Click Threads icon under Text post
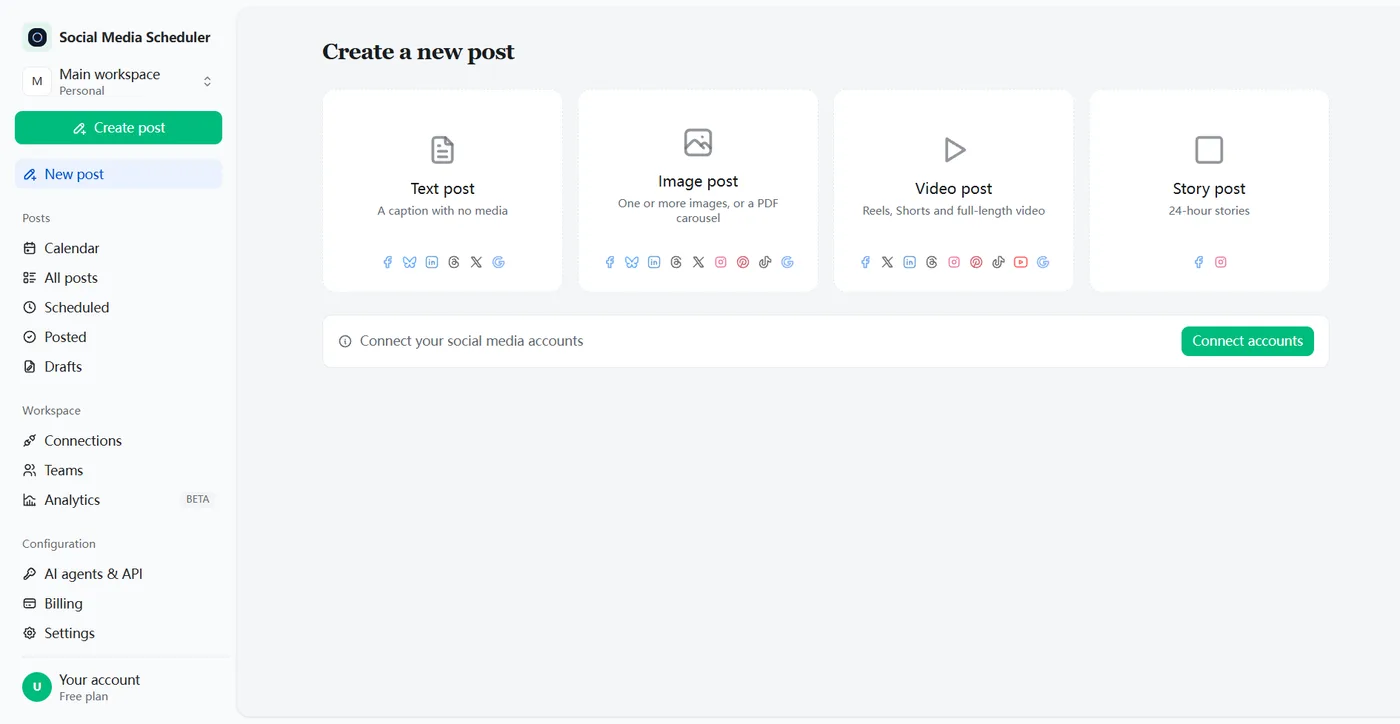This screenshot has height=724, width=1400. [454, 262]
